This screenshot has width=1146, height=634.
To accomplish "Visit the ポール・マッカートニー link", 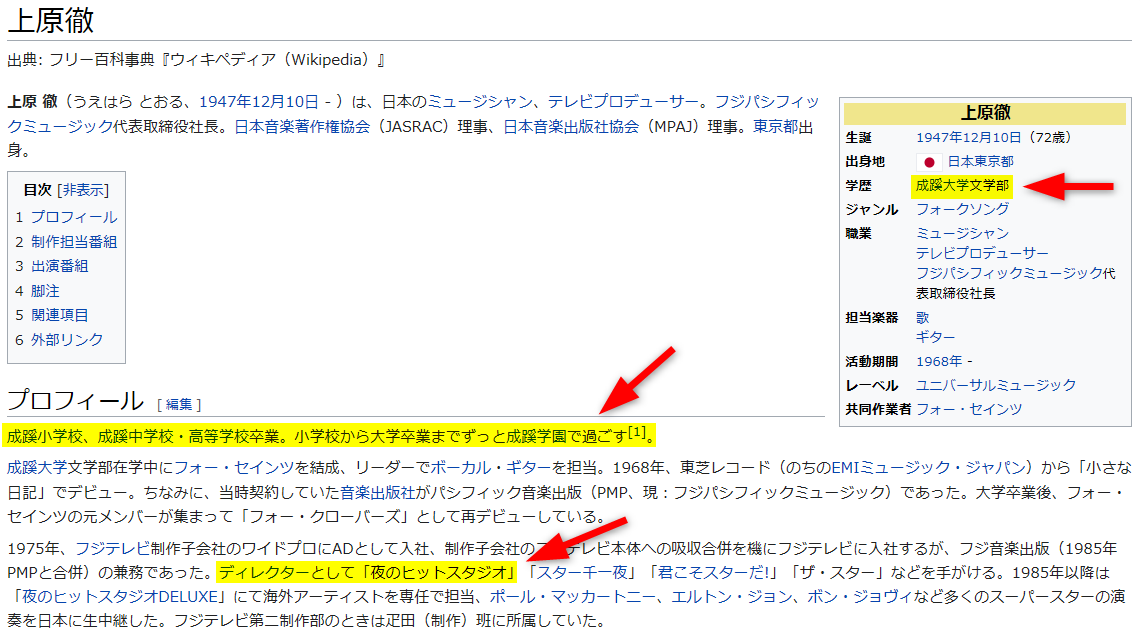I will 572,597.
